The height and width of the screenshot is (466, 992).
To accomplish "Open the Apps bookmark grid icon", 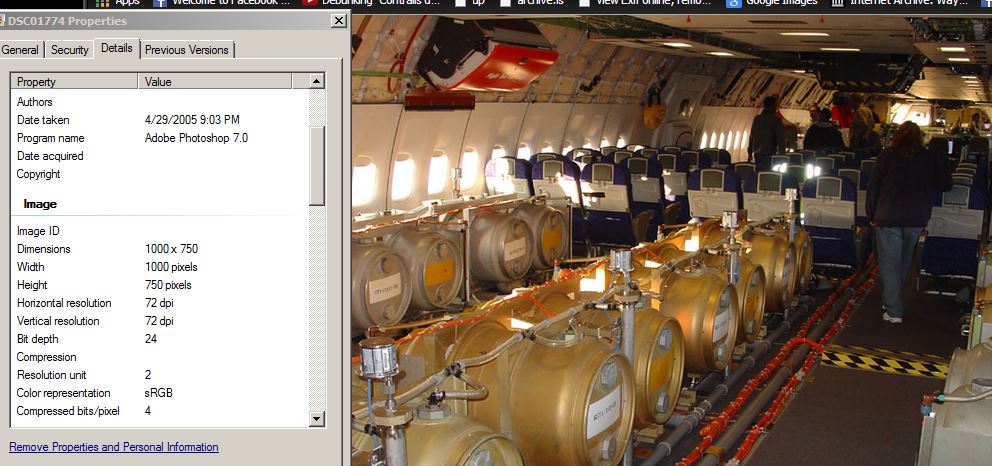I will [102, 3].
